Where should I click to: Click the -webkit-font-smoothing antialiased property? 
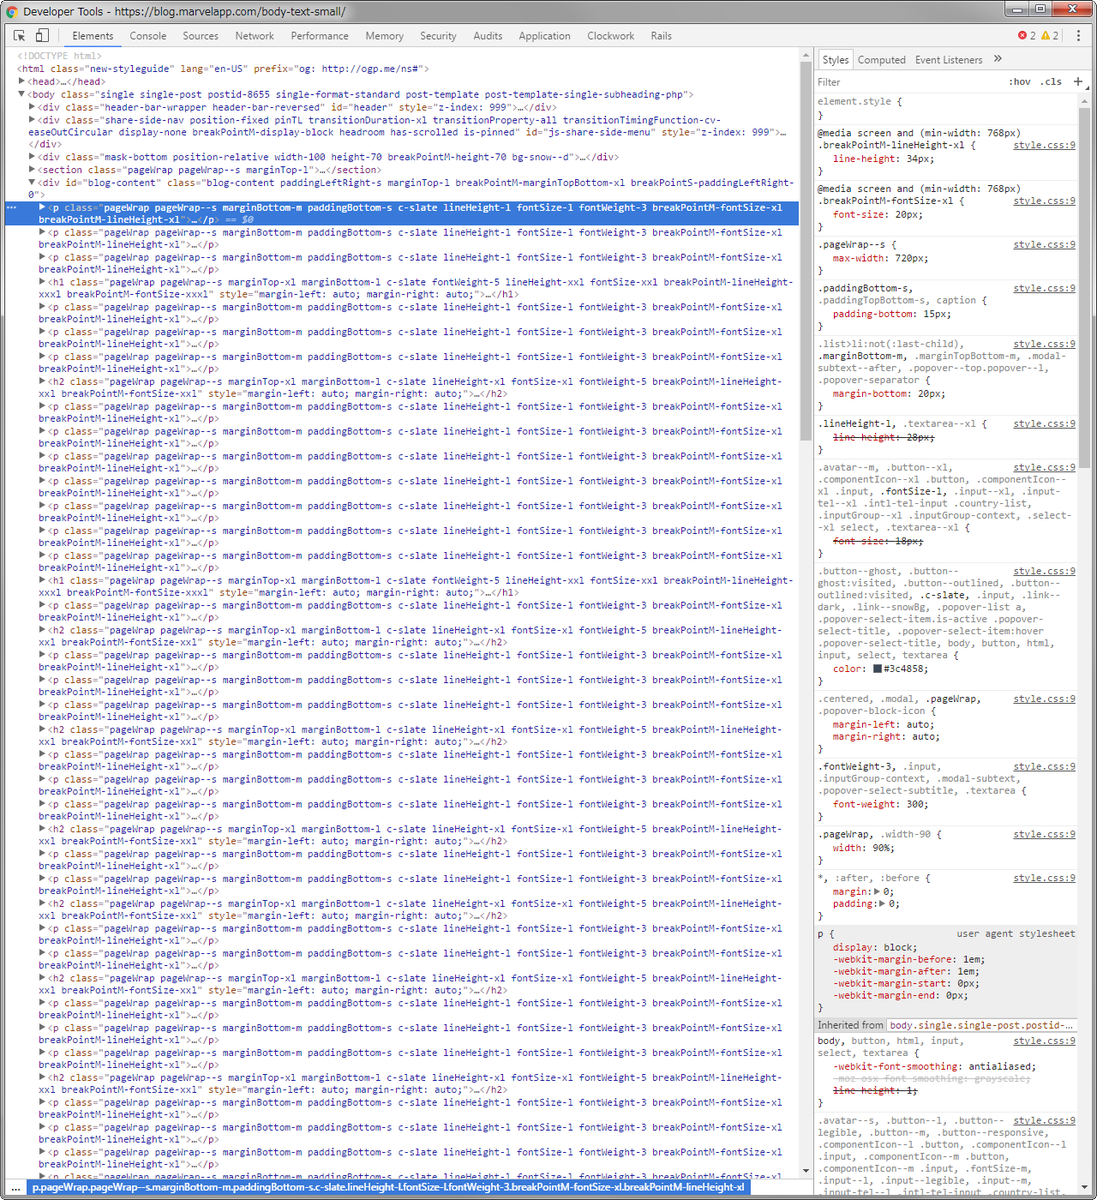coord(934,1067)
